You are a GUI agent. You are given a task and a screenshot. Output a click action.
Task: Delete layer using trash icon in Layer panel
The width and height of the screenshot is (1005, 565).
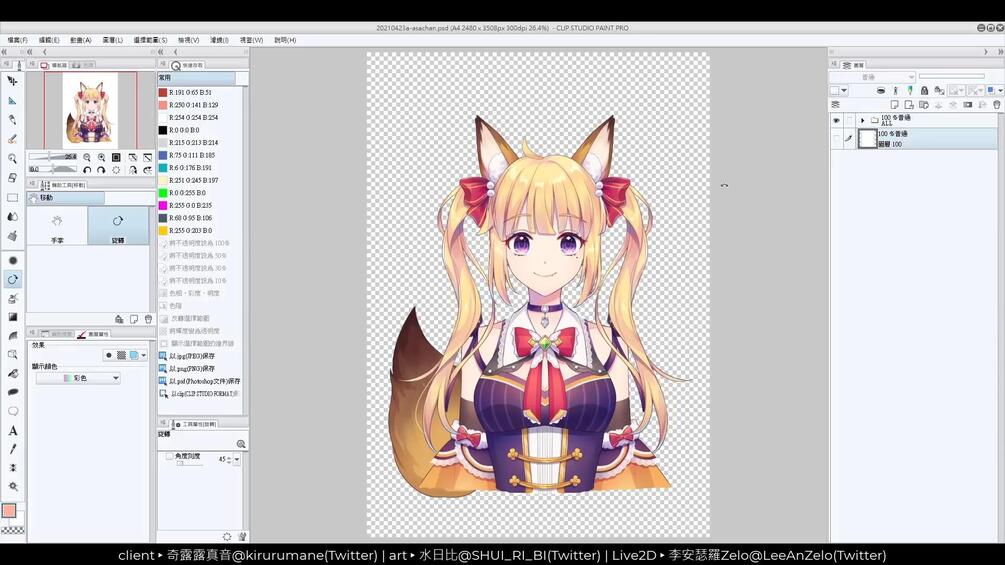pyautogui.click(x=997, y=104)
